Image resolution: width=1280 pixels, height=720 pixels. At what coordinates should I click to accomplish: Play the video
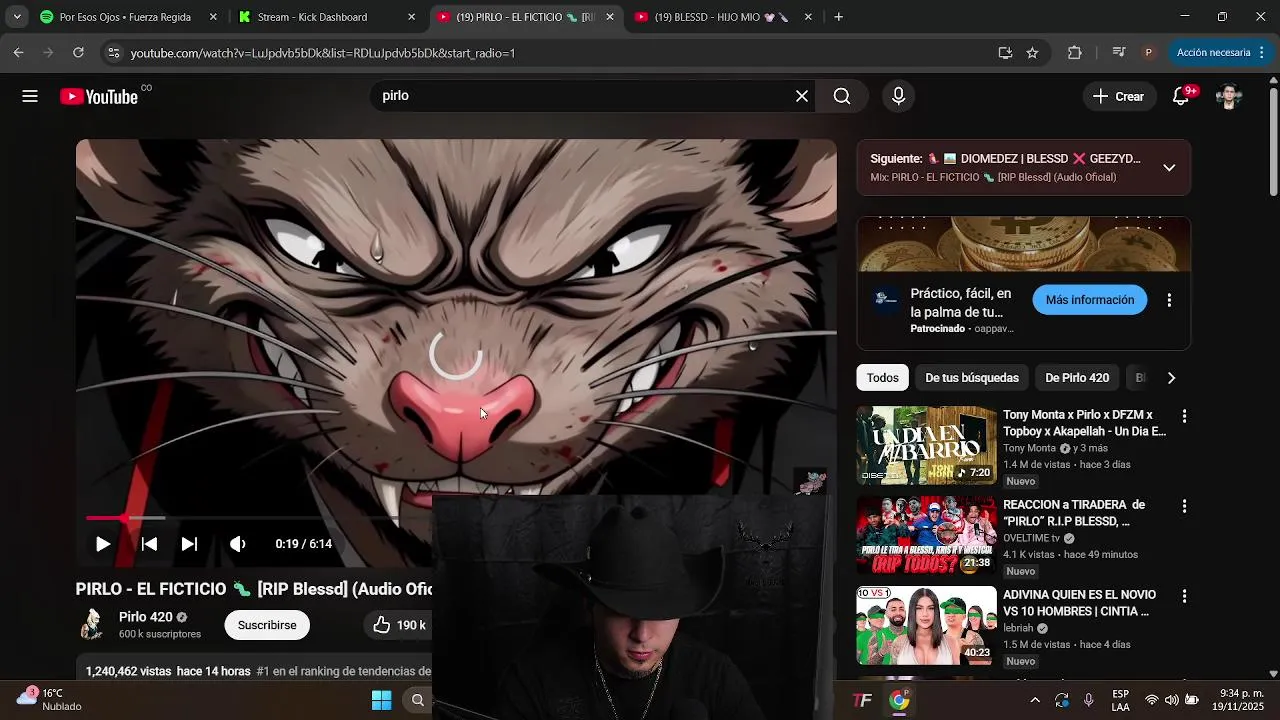(x=103, y=544)
